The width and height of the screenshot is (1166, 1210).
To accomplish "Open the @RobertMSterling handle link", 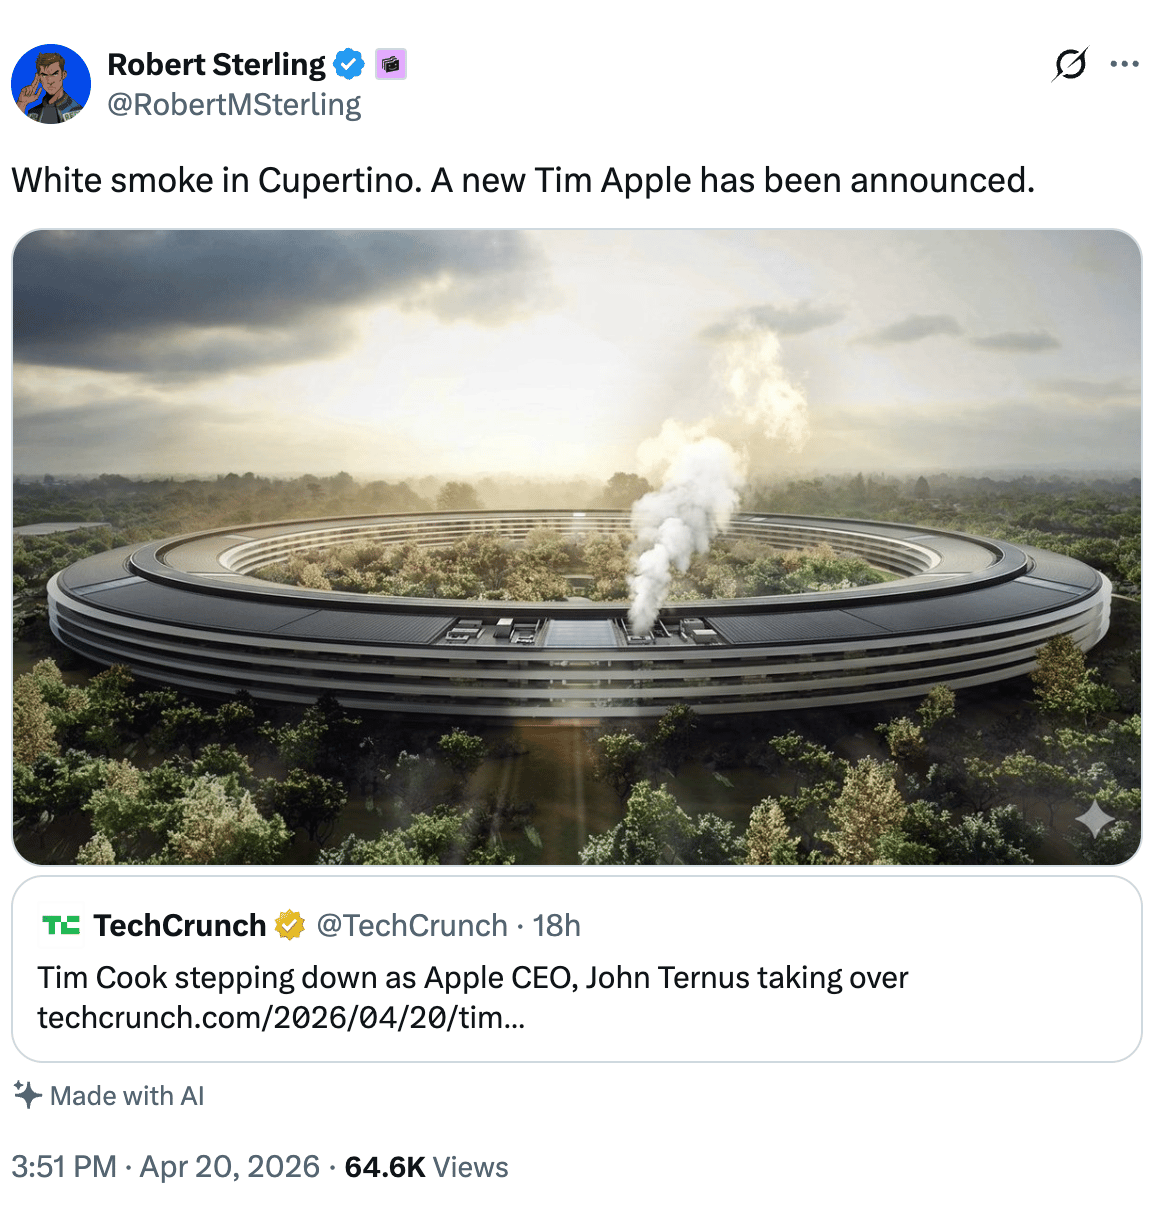I will click(234, 105).
